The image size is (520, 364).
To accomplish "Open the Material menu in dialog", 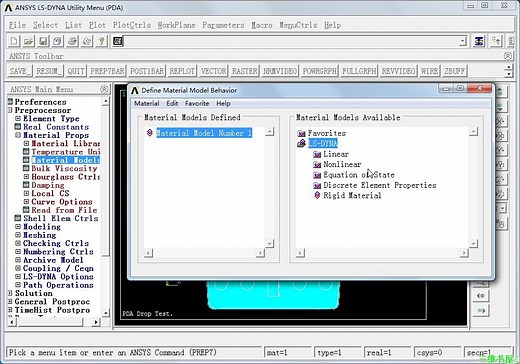I will (x=147, y=103).
